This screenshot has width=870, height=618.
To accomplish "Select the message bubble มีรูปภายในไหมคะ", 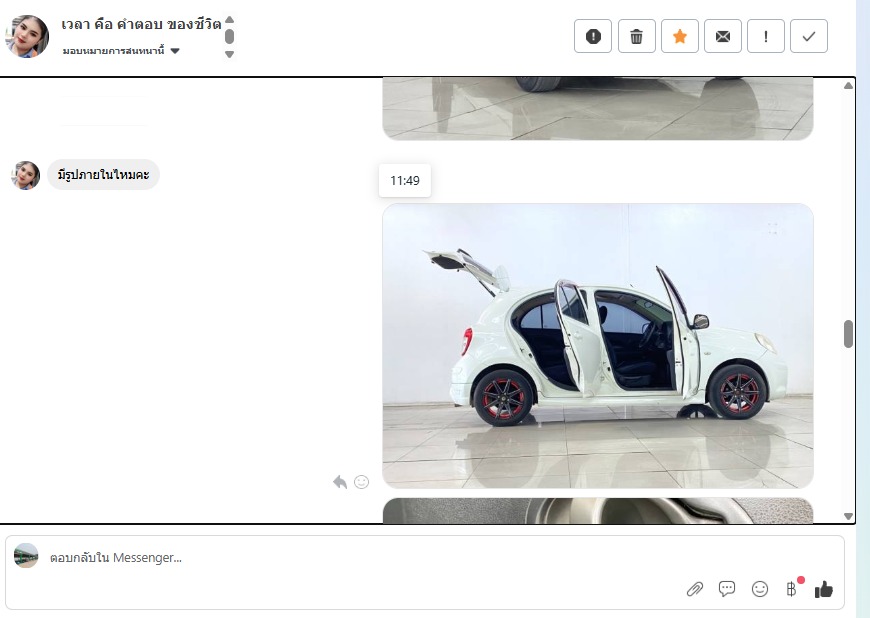I will pos(103,175).
